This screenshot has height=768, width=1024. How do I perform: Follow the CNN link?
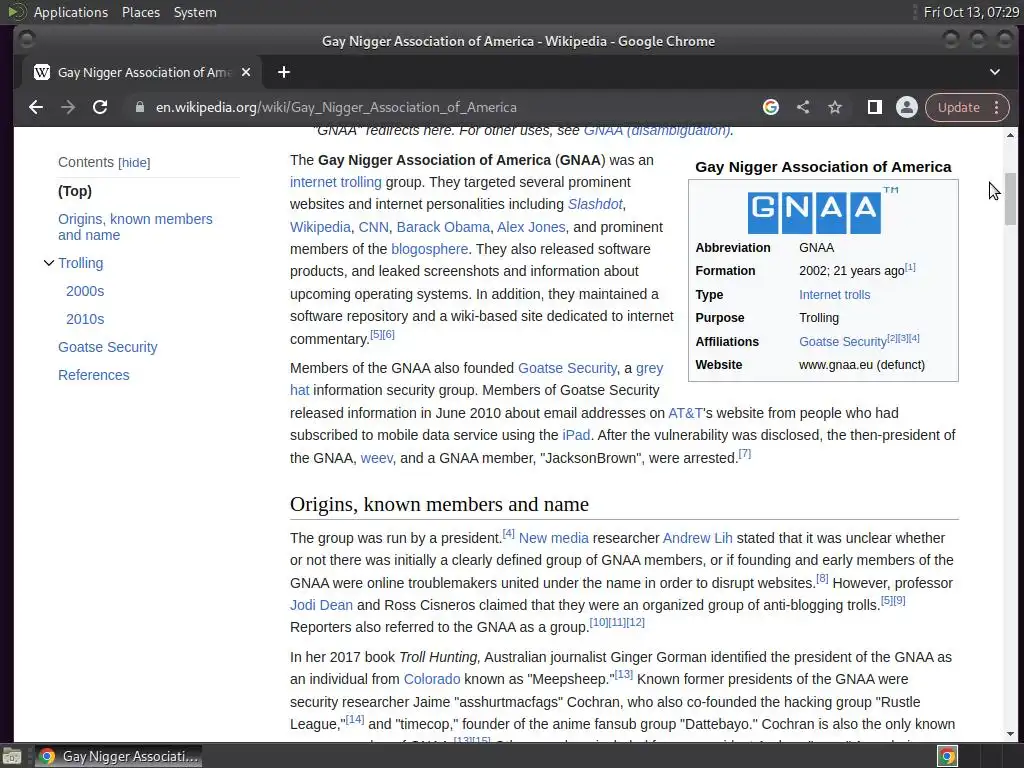[374, 227]
